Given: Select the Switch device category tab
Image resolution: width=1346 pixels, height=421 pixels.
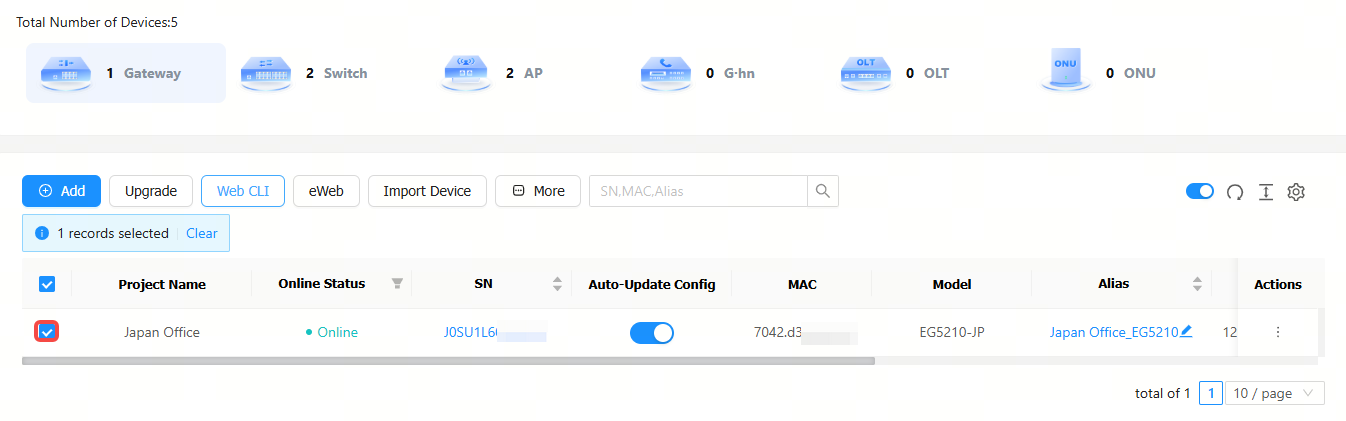Looking at the screenshot, I should click(306, 73).
